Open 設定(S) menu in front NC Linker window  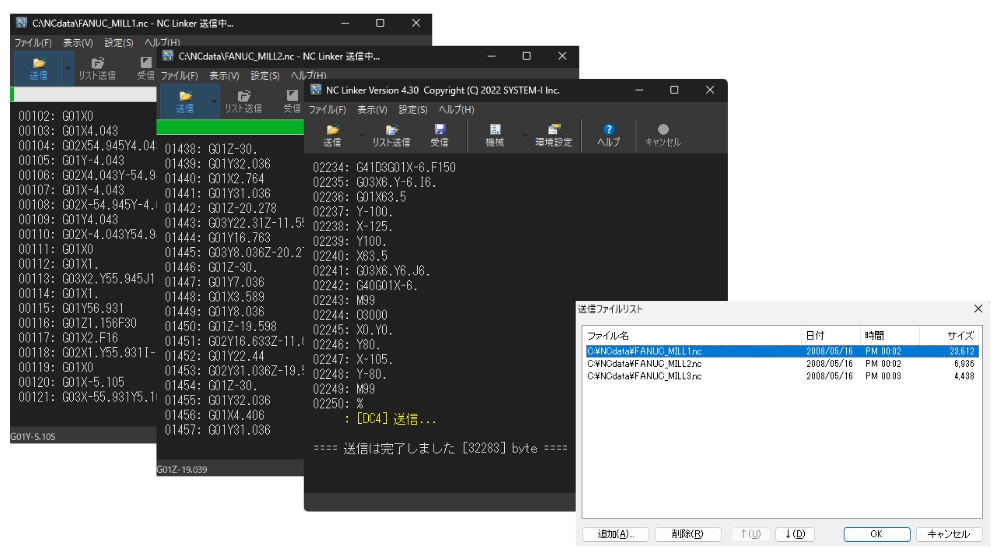[x=413, y=110]
